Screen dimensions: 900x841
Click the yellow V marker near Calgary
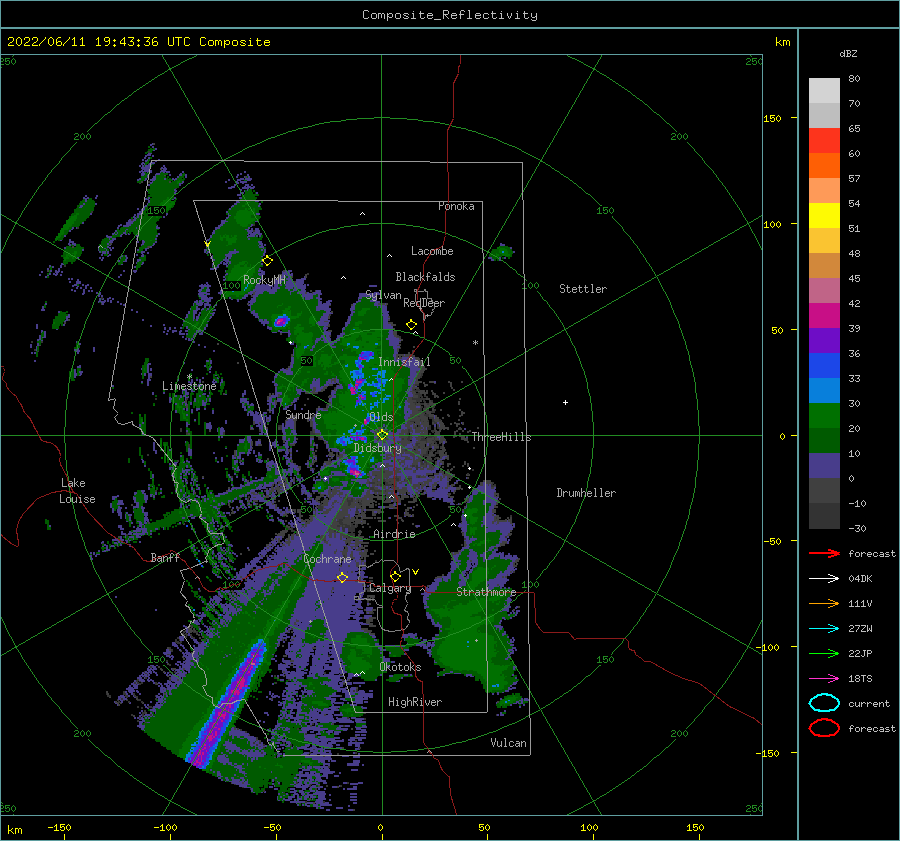[415, 572]
